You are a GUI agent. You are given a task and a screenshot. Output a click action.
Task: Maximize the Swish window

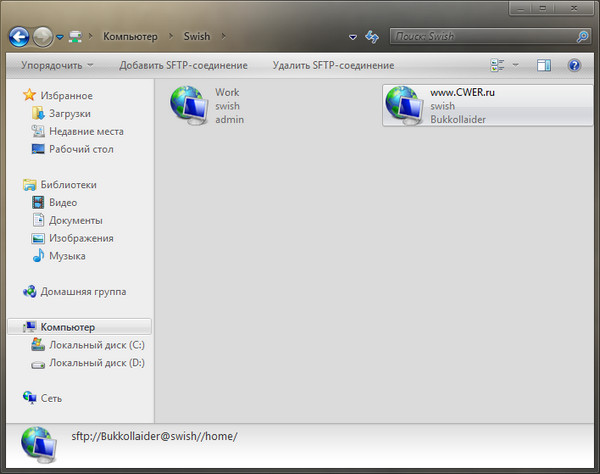click(x=543, y=8)
